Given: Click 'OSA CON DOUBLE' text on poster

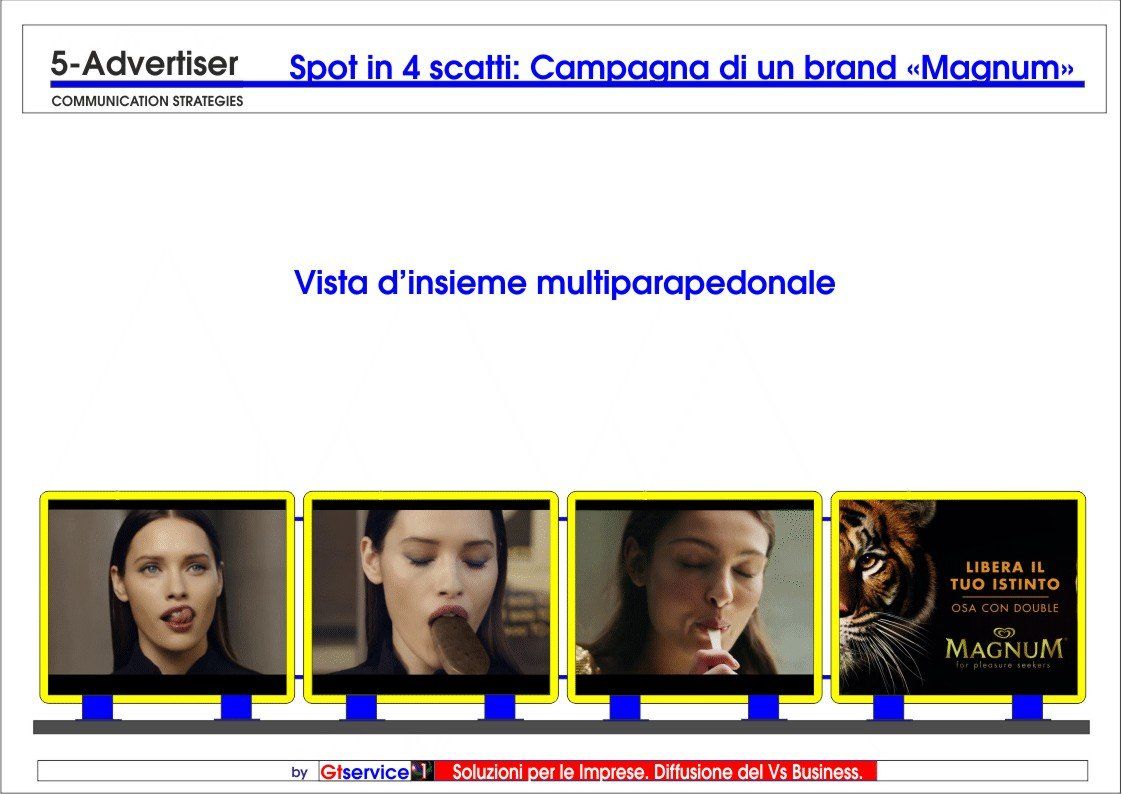Looking at the screenshot, I should tap(1005, 608).
